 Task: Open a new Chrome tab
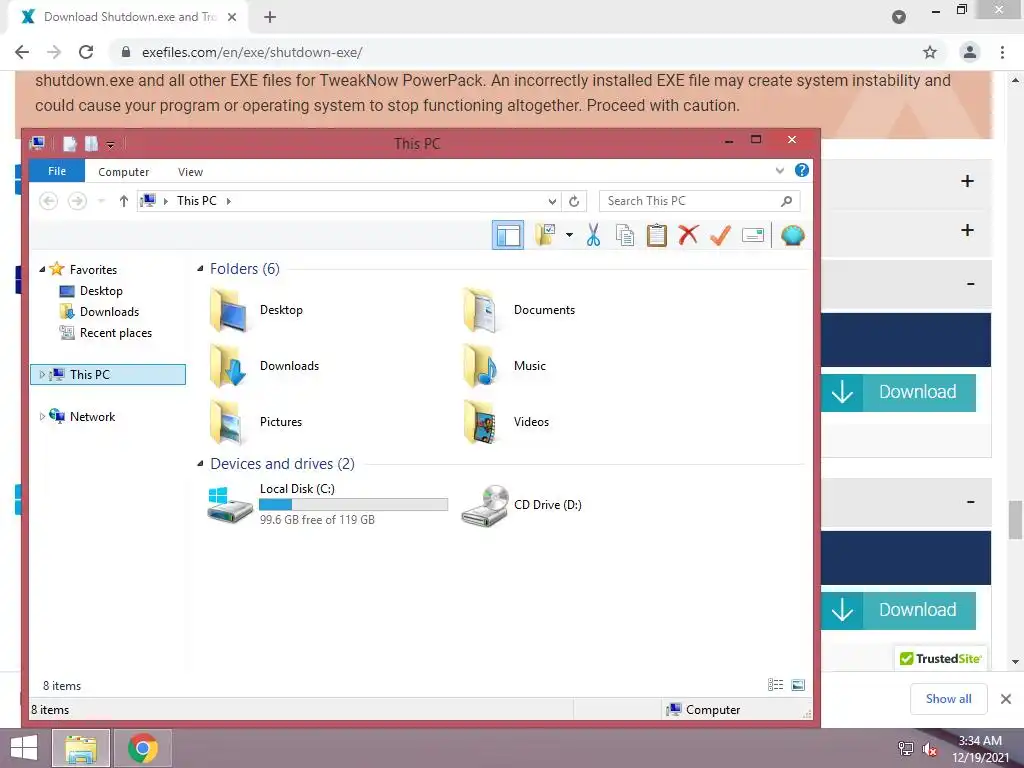pos(270,17)
